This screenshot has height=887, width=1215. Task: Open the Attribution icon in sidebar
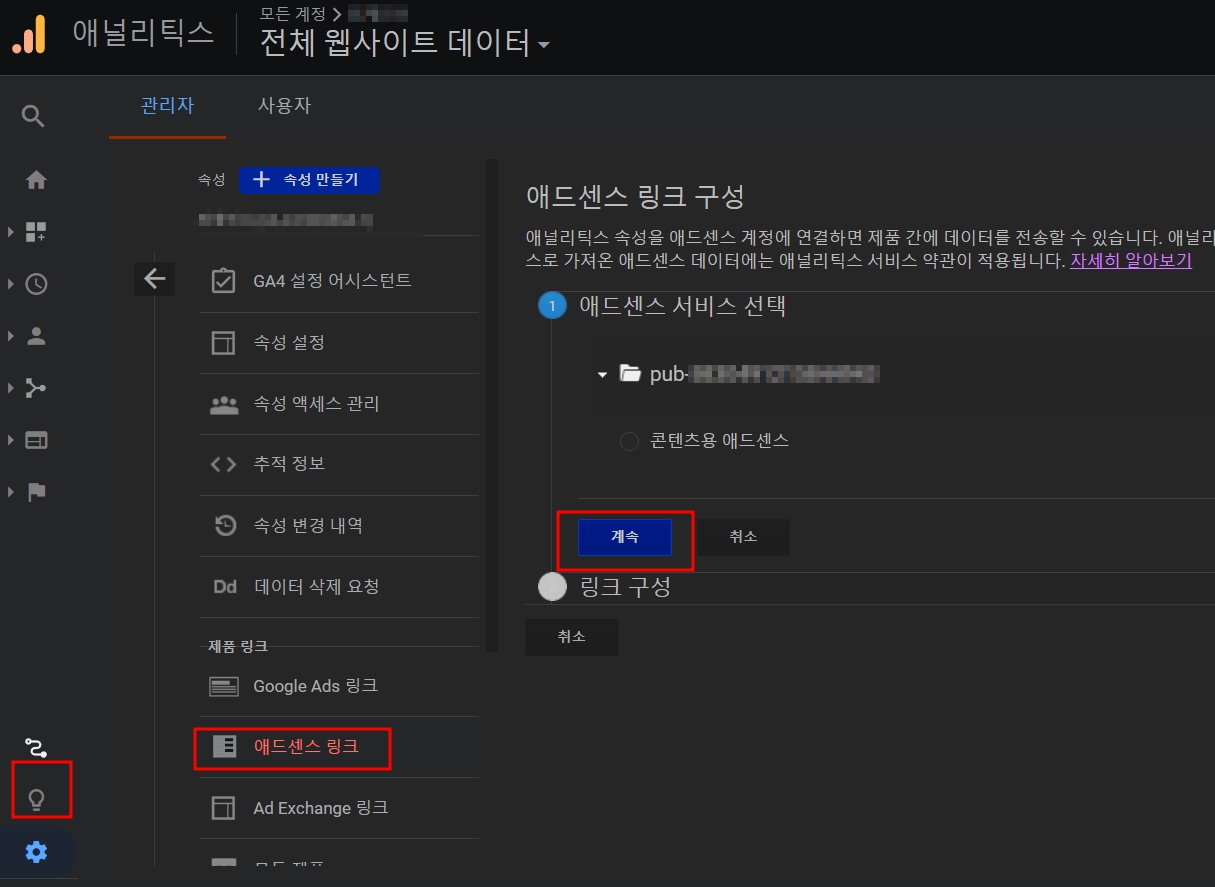(x=36, y=746)
